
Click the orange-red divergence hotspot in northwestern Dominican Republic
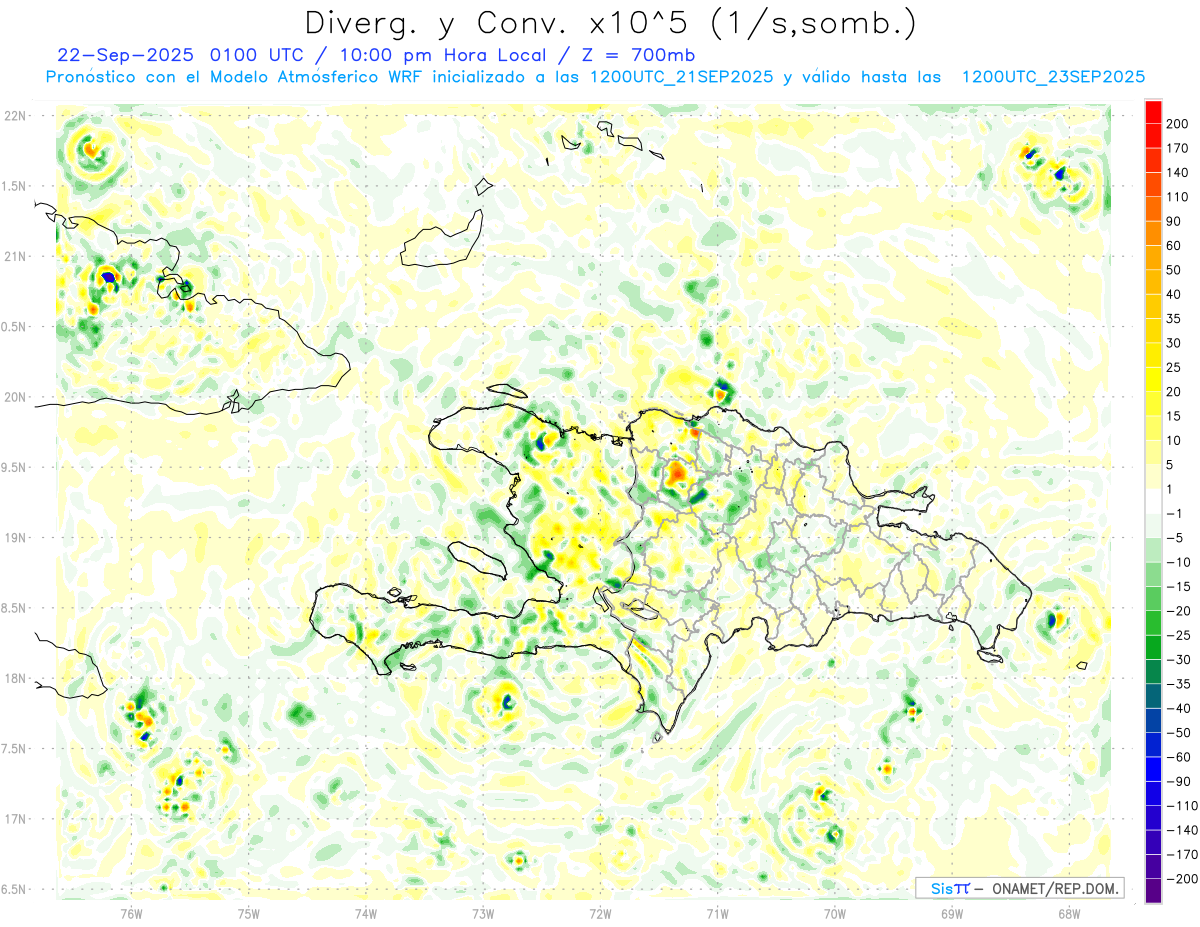(677, 471)
